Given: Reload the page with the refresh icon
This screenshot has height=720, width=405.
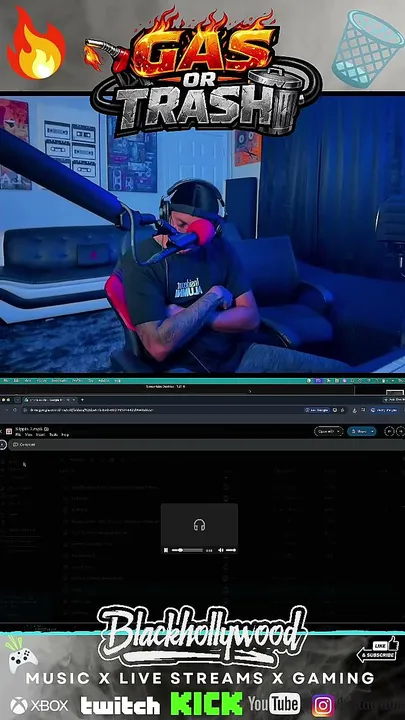Looking at the screenshot, I should [15, 410].
